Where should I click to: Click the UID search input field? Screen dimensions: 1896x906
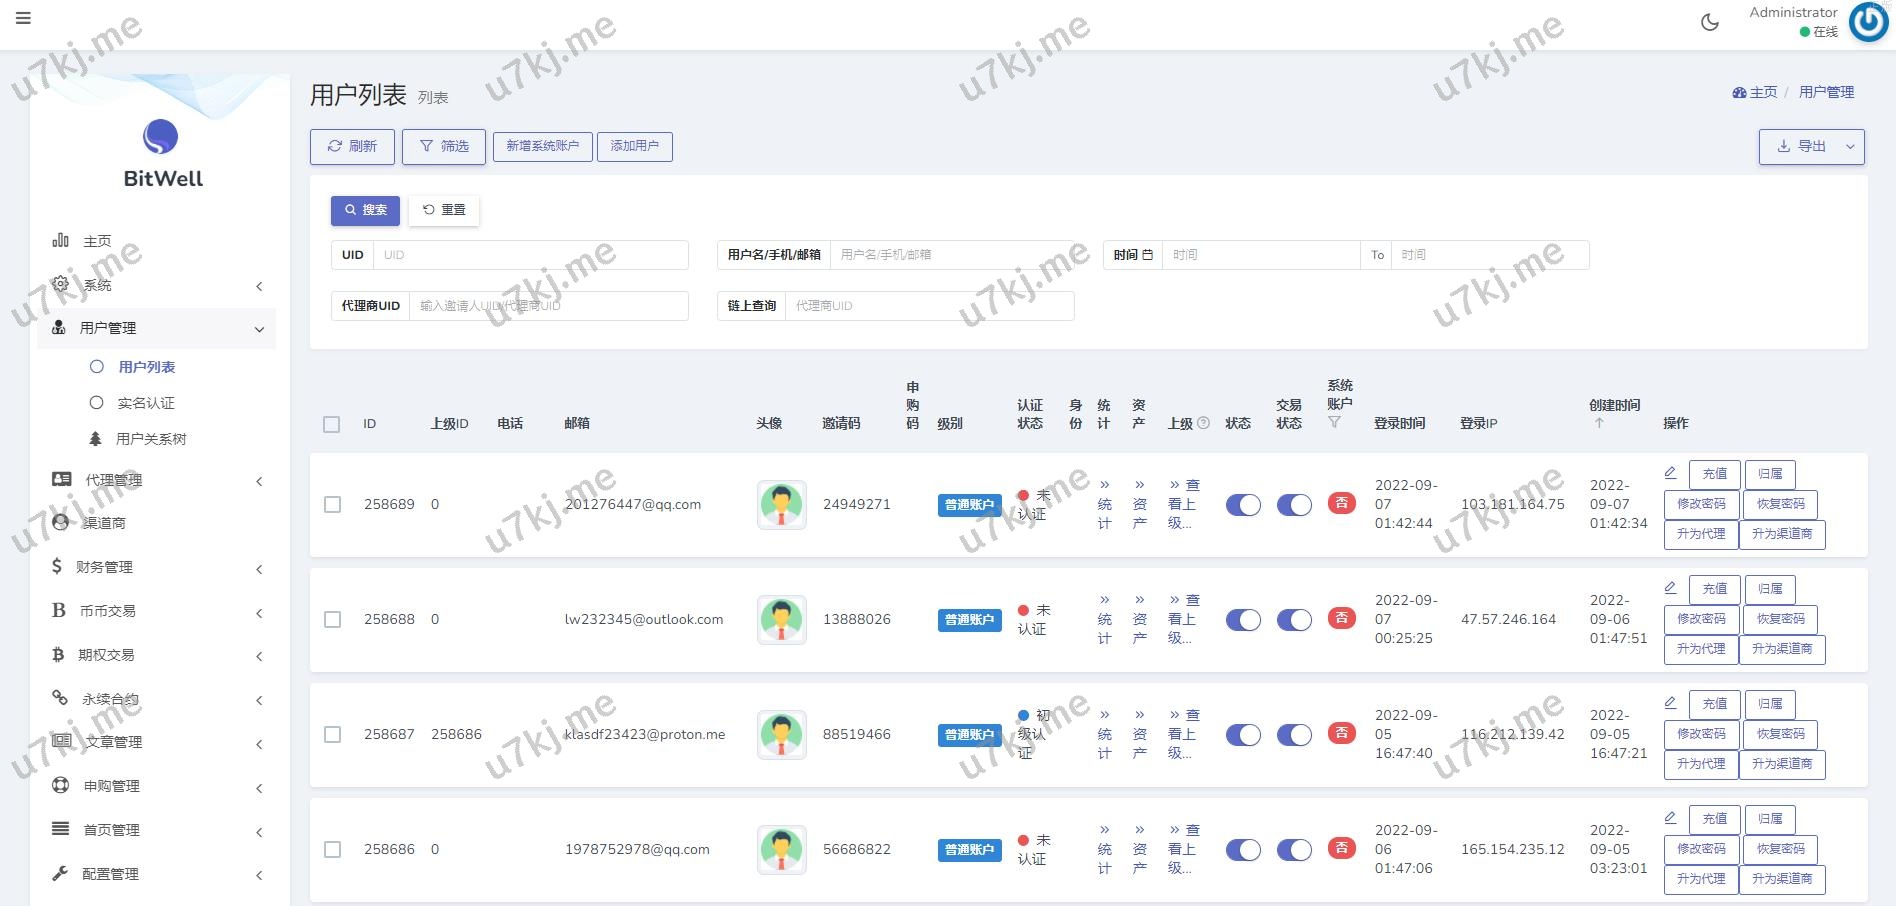(530, 255)
